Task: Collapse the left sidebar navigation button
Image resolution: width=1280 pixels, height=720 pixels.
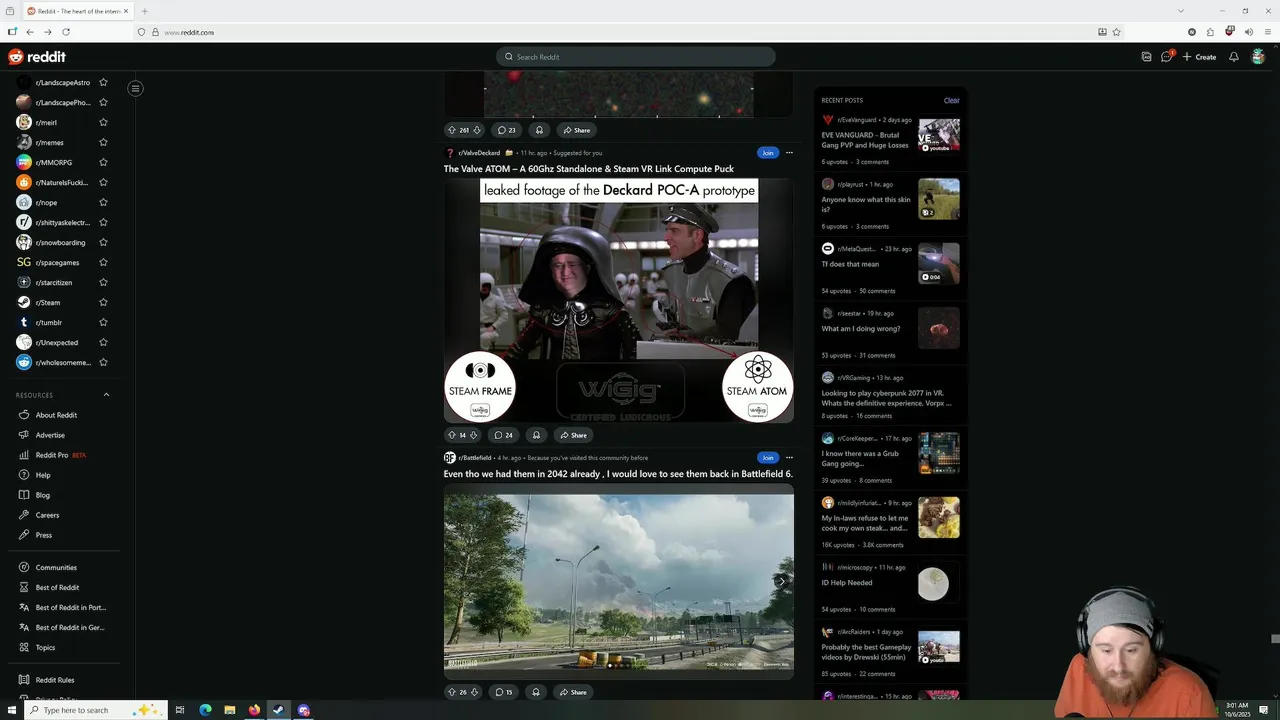Action: pos(135,88)
